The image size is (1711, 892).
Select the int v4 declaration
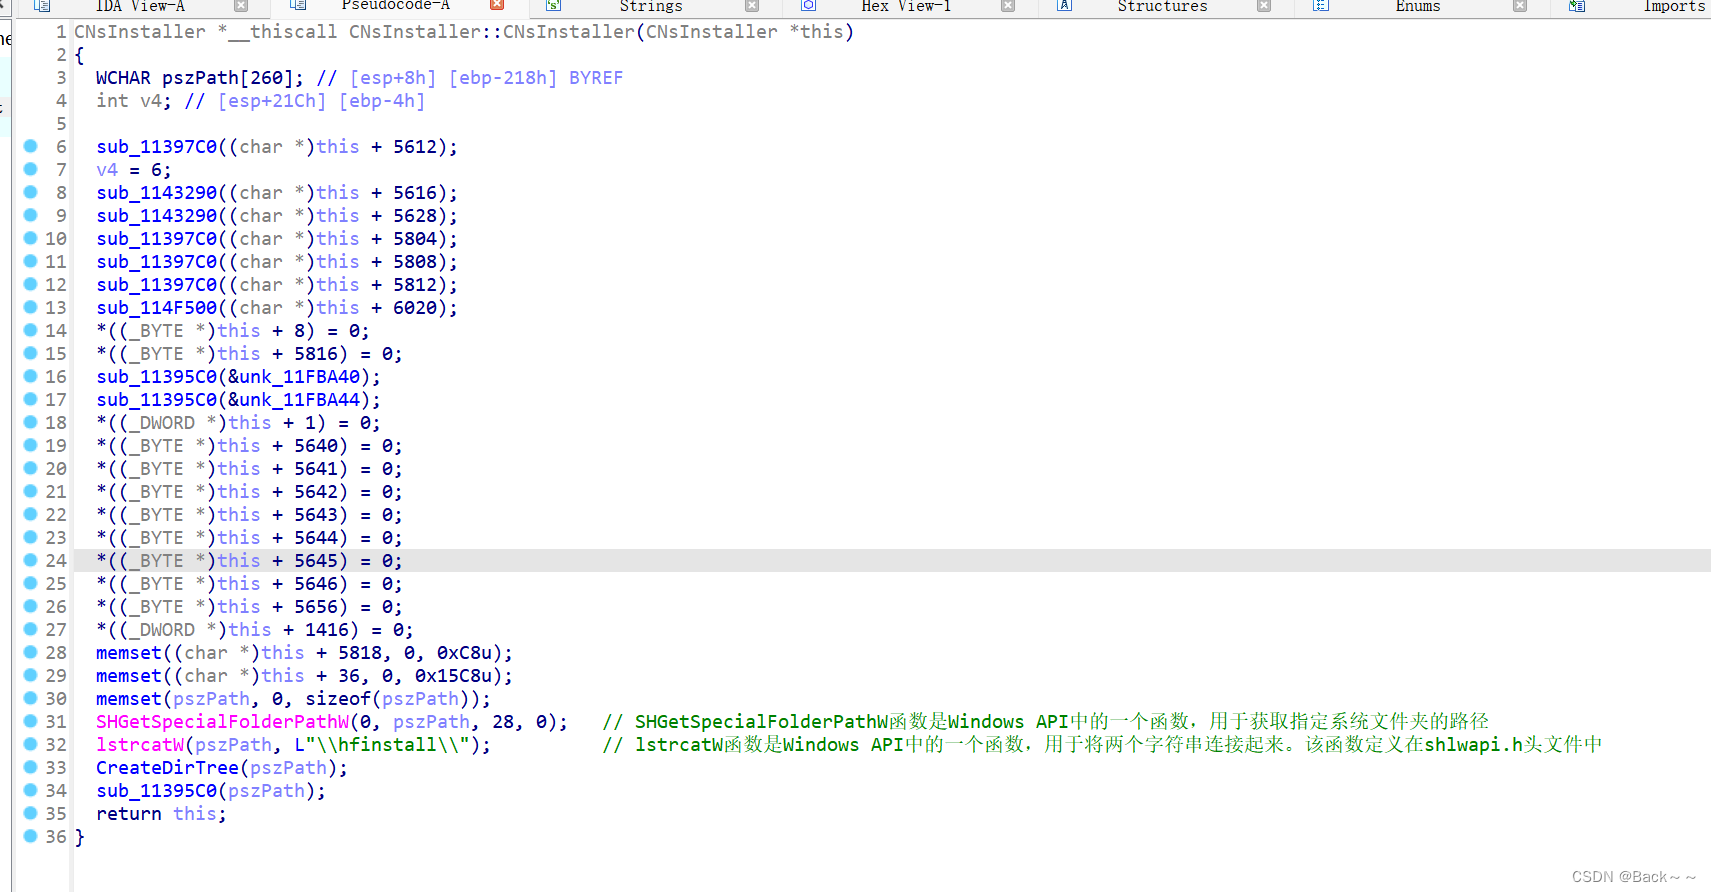point(134,101)
